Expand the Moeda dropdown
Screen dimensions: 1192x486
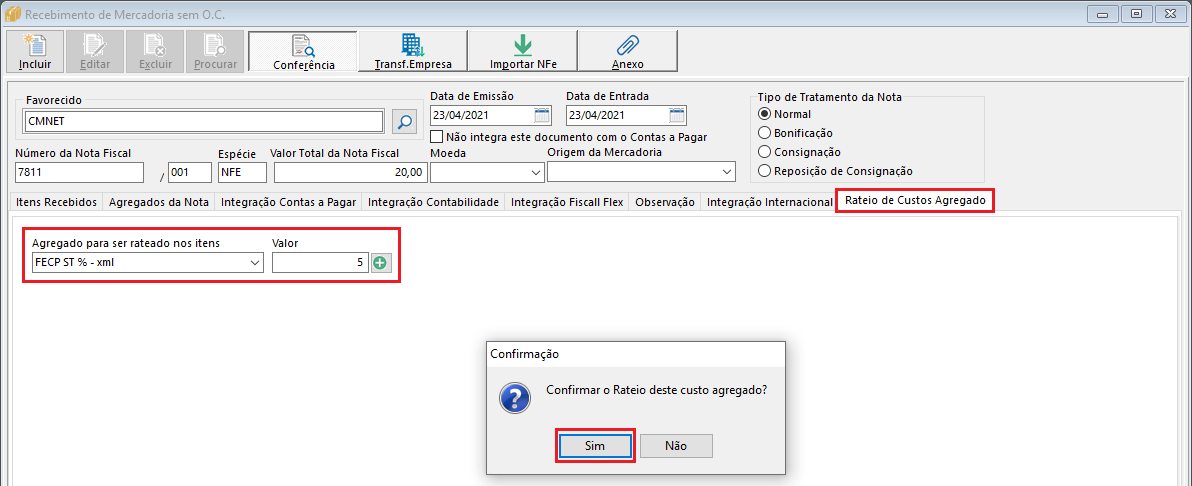(534, 173)
